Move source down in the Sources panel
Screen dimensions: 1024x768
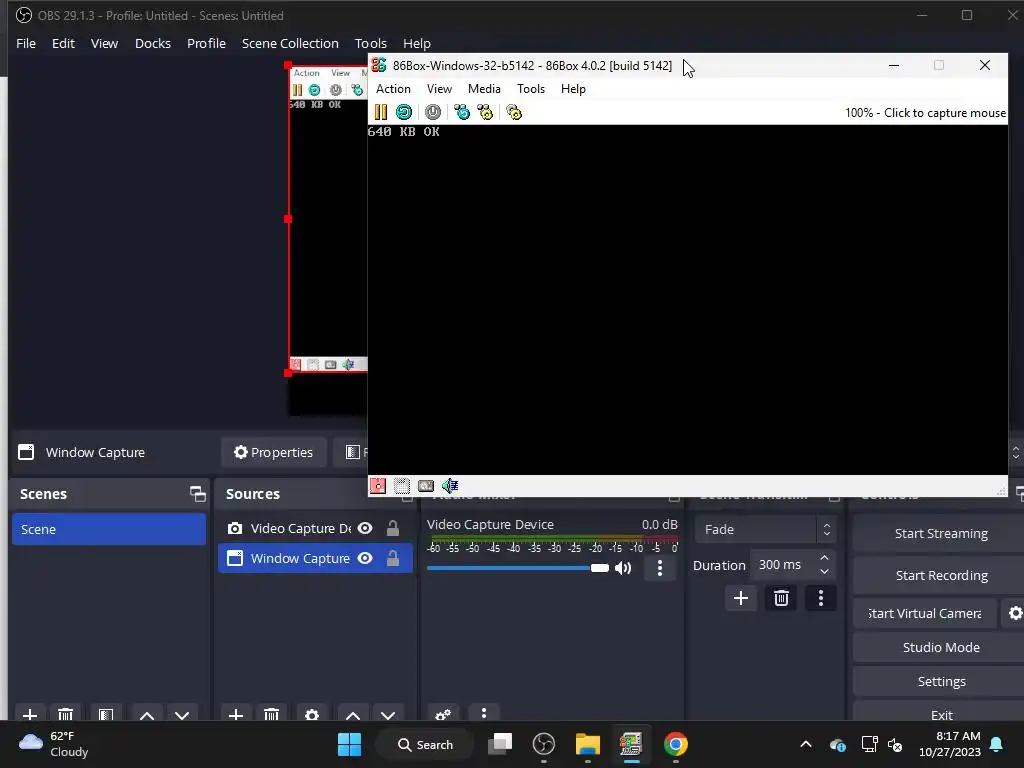[389, 714]
